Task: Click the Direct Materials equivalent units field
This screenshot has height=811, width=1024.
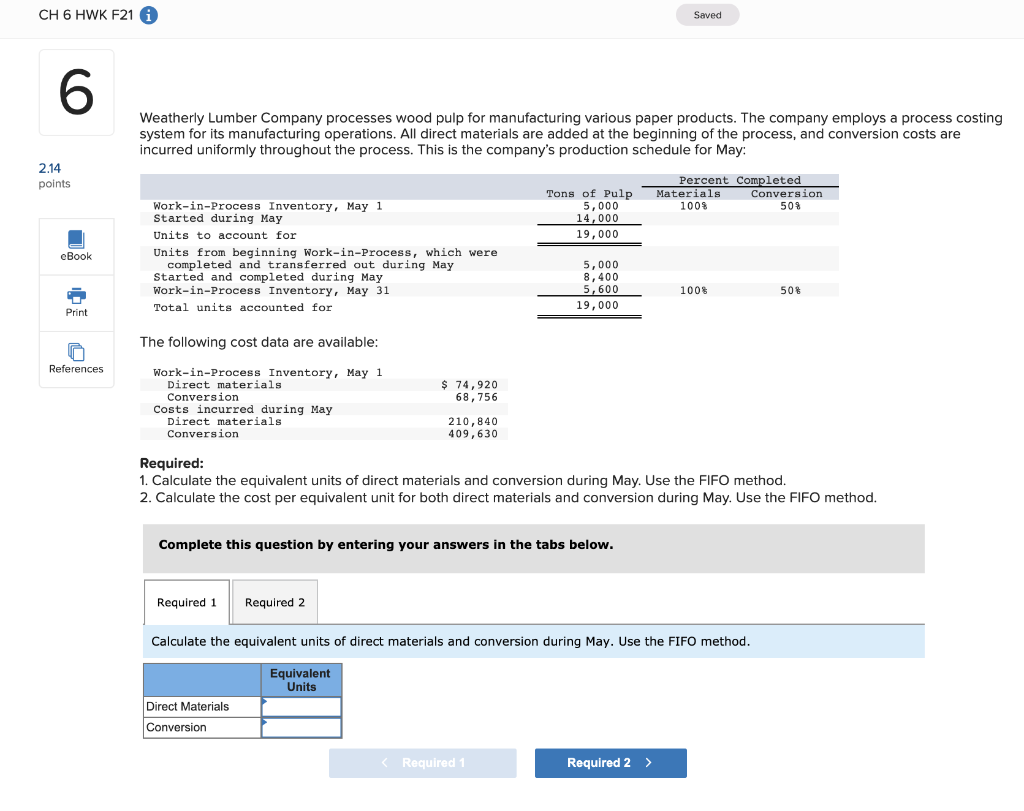Action: [301, 707]
